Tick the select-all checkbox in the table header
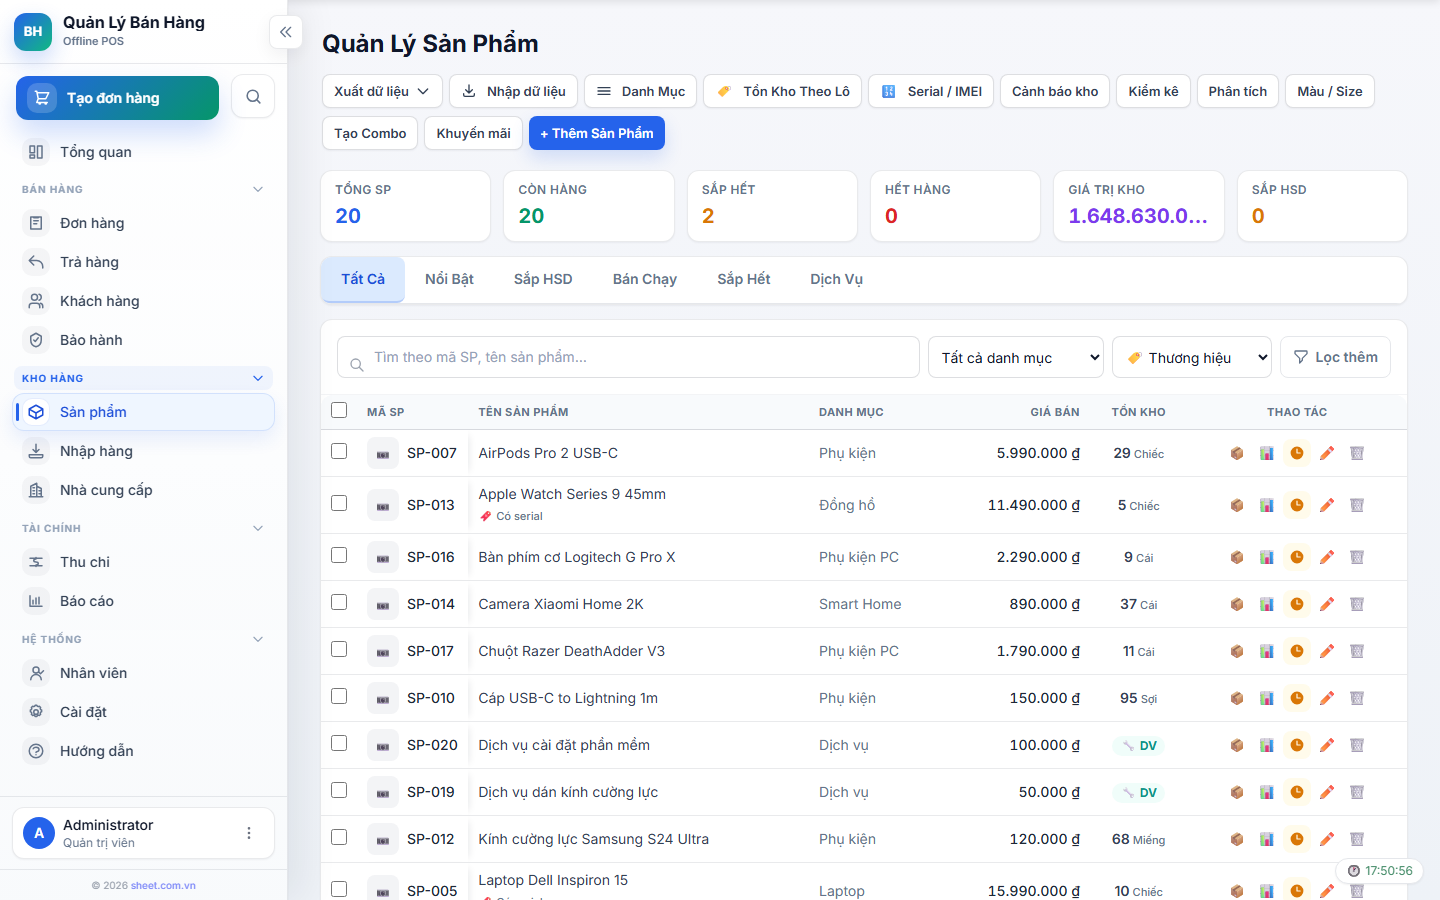Screen dimensions: 1440x900 click(x=339, y=410)
